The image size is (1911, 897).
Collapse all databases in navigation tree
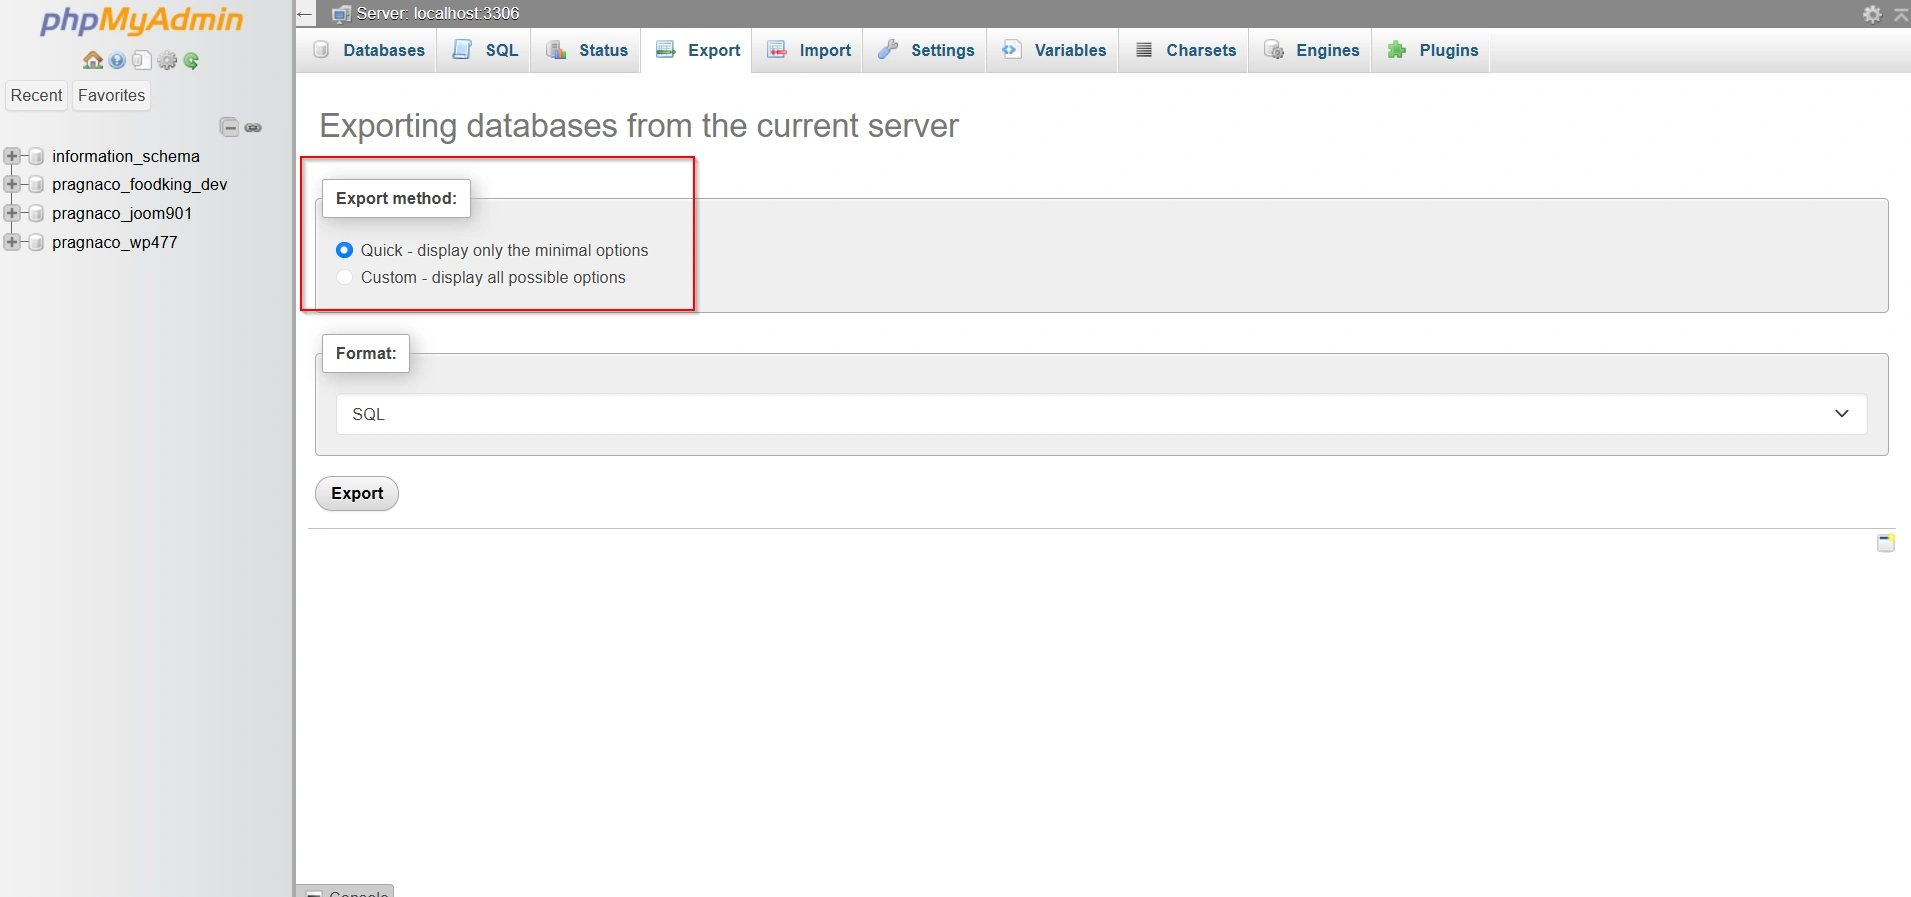coord(229,127)
